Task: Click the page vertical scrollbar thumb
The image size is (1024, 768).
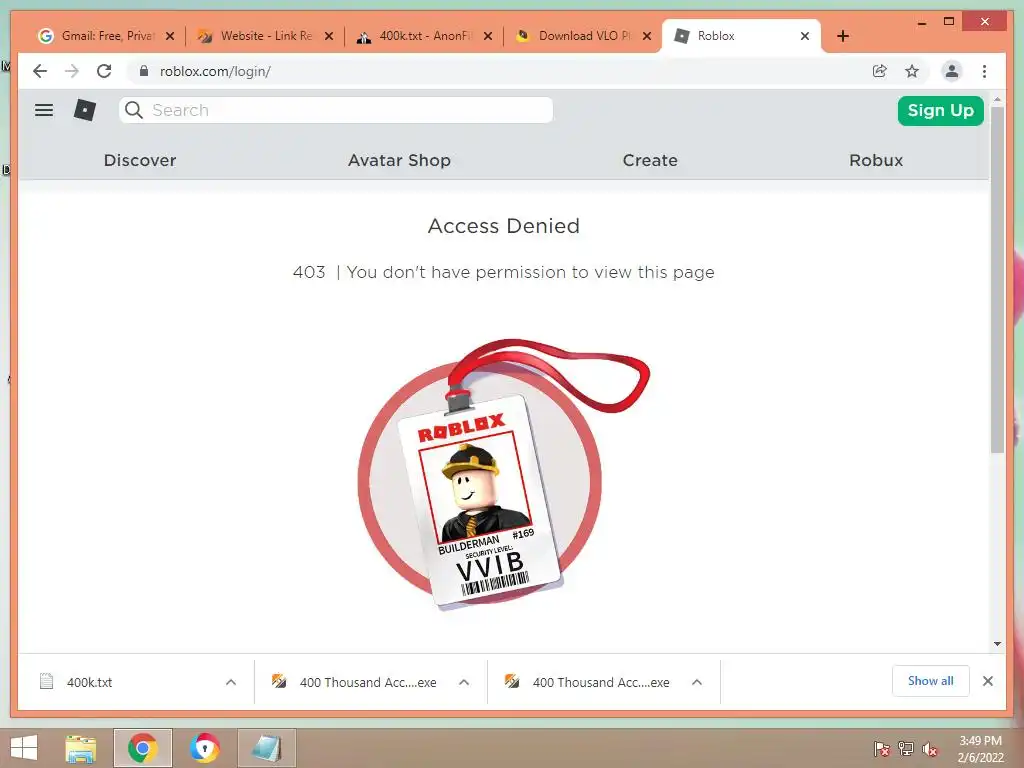Action: coord(997,280)
